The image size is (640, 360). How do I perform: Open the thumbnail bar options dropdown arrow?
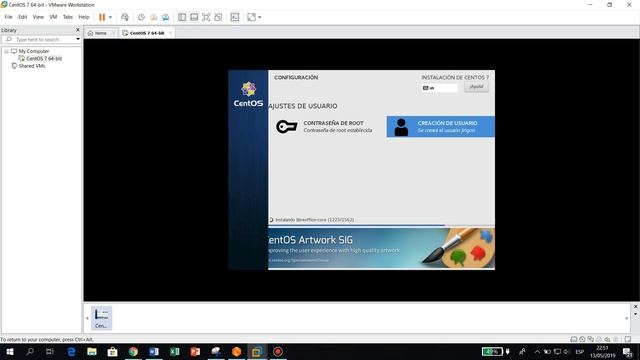pos(636,314)
